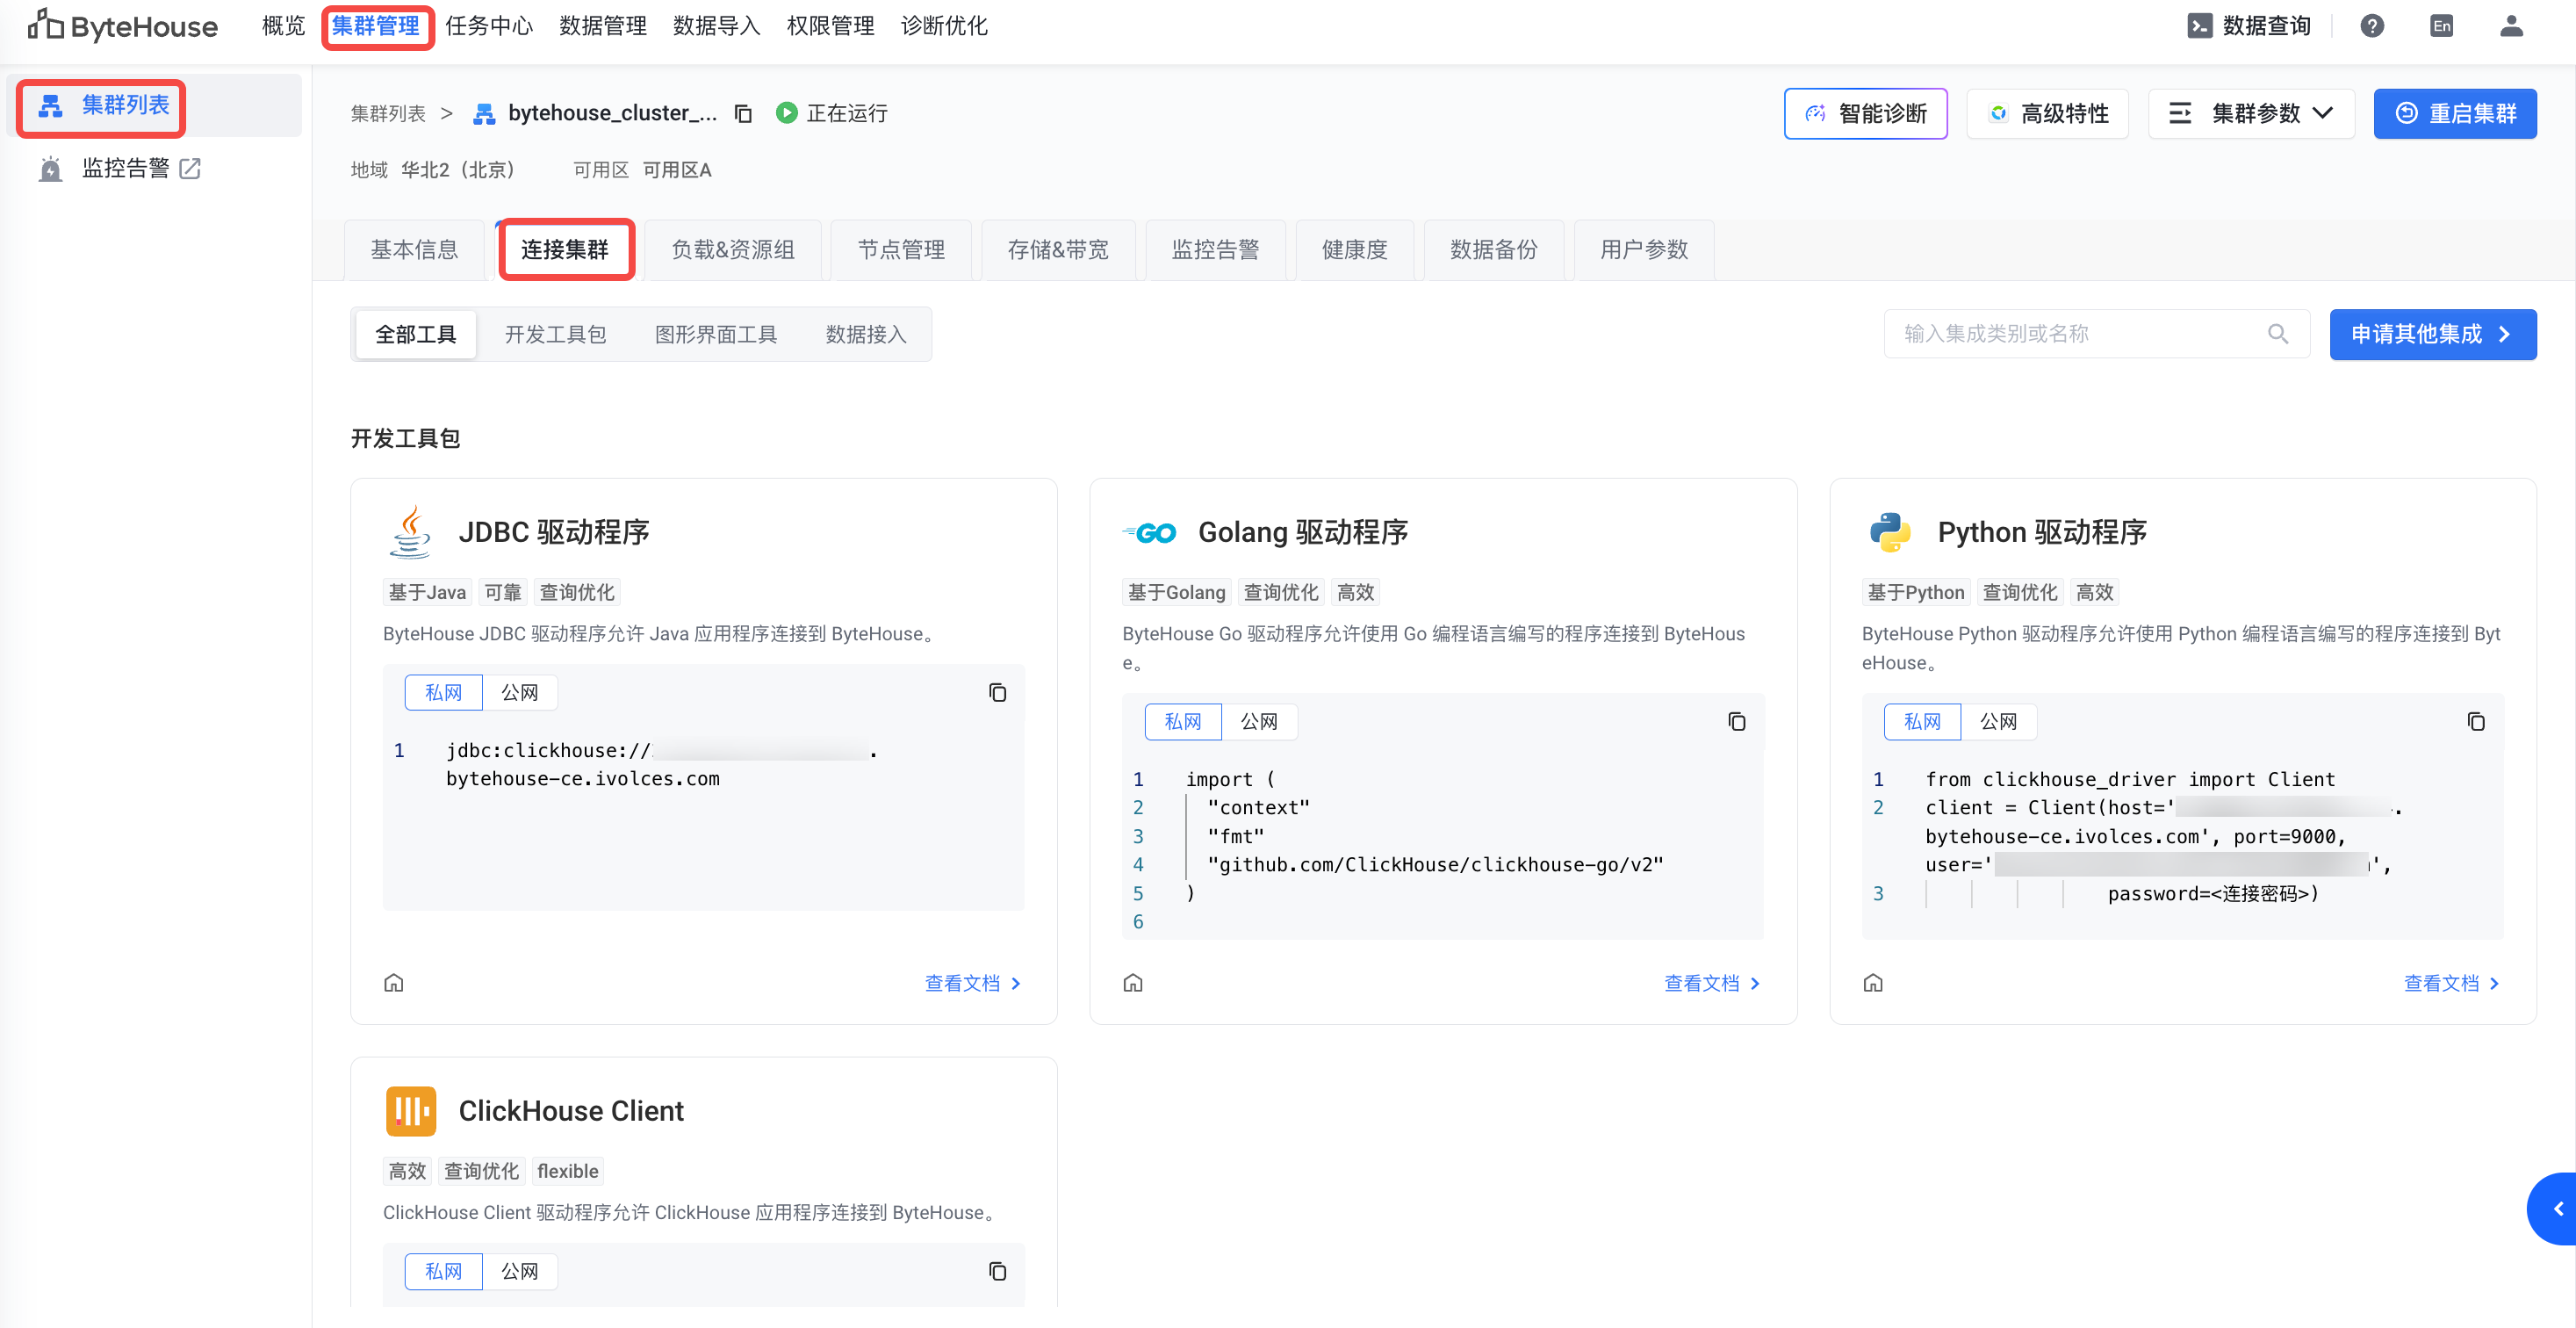Open the 集群参数 dropdown
2576x1328 pixels.
pos(2251,114)
